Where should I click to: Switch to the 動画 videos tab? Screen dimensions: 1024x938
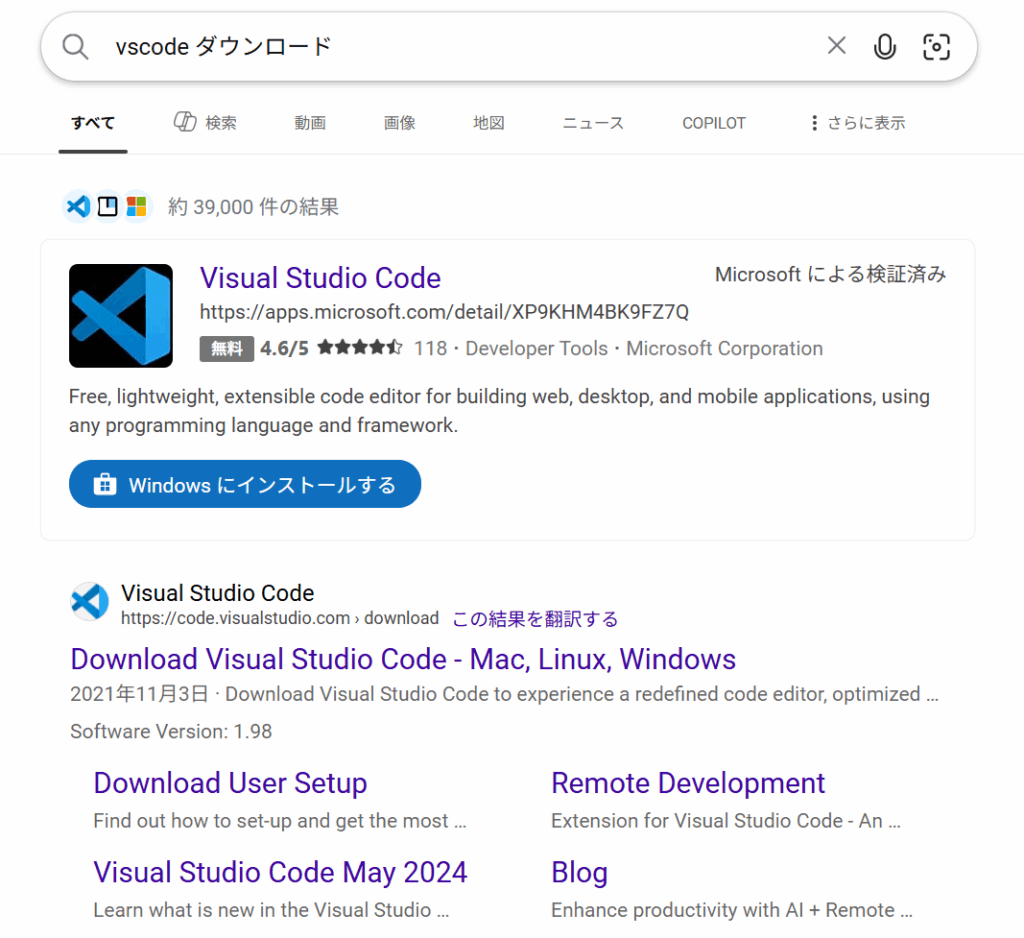(310, 123)
